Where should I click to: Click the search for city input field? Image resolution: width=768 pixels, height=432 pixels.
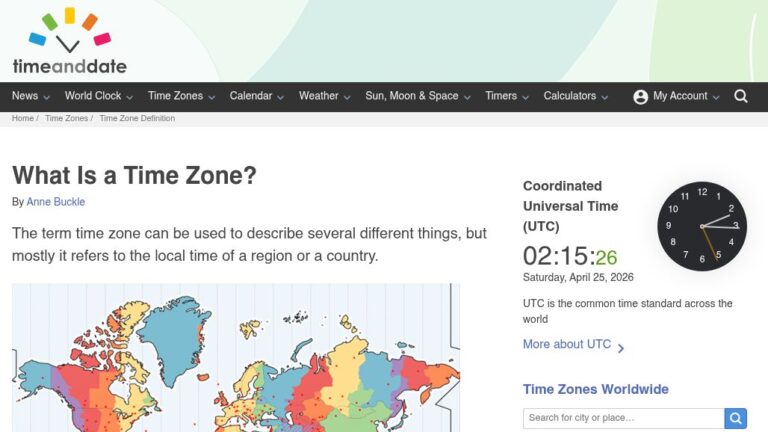pyautogui.click(x=622, y=418)
